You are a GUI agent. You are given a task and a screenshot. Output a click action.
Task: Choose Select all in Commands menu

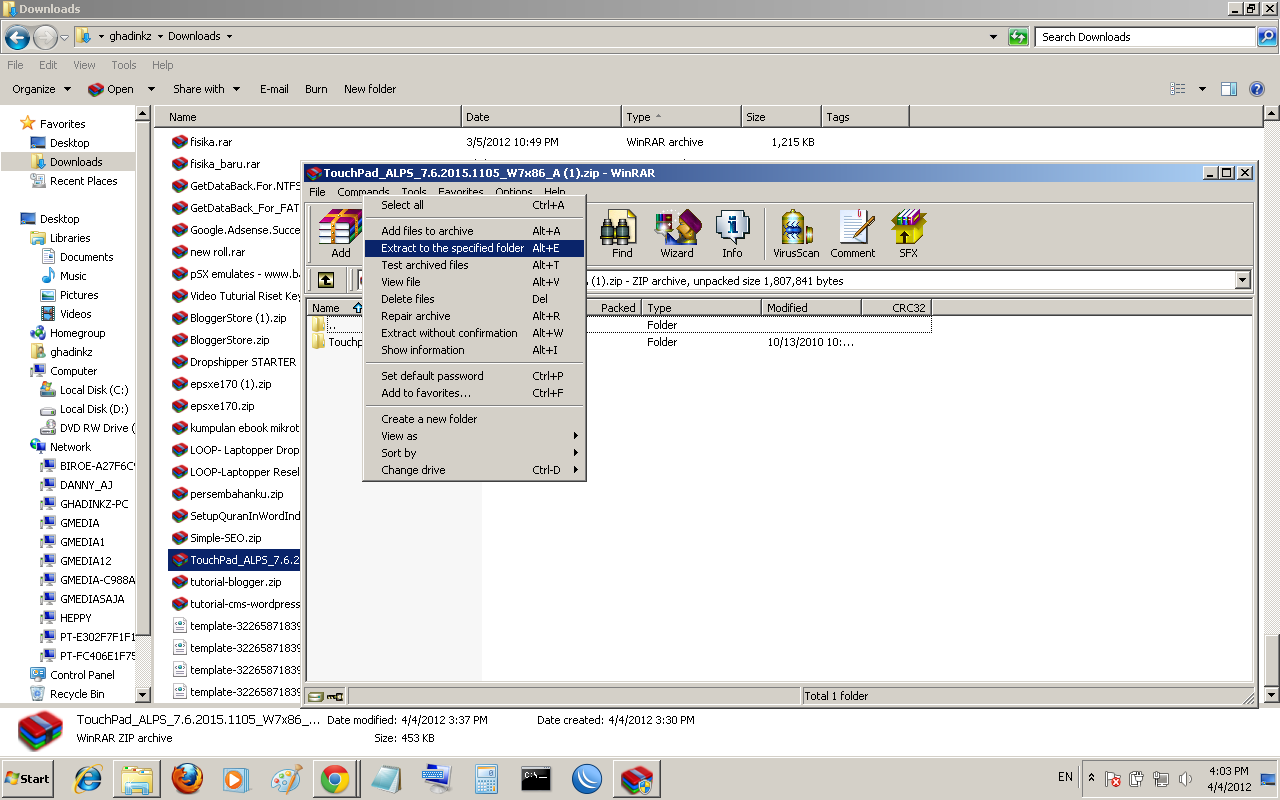(474, 205)
